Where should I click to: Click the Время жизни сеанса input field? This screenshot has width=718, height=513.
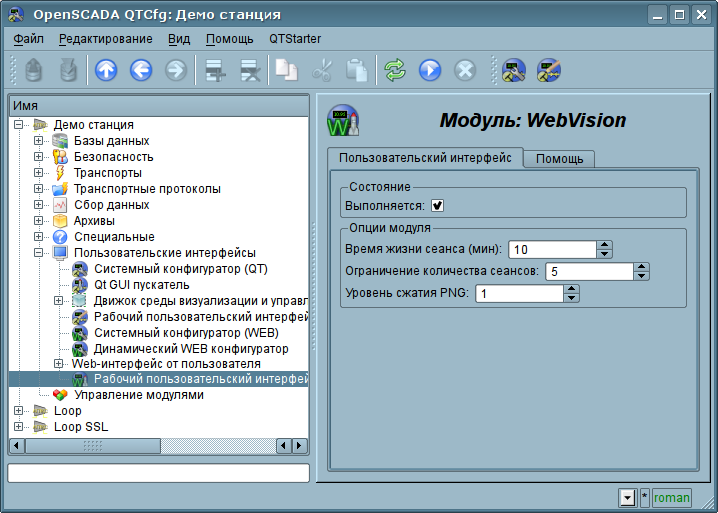click(552, 250)
